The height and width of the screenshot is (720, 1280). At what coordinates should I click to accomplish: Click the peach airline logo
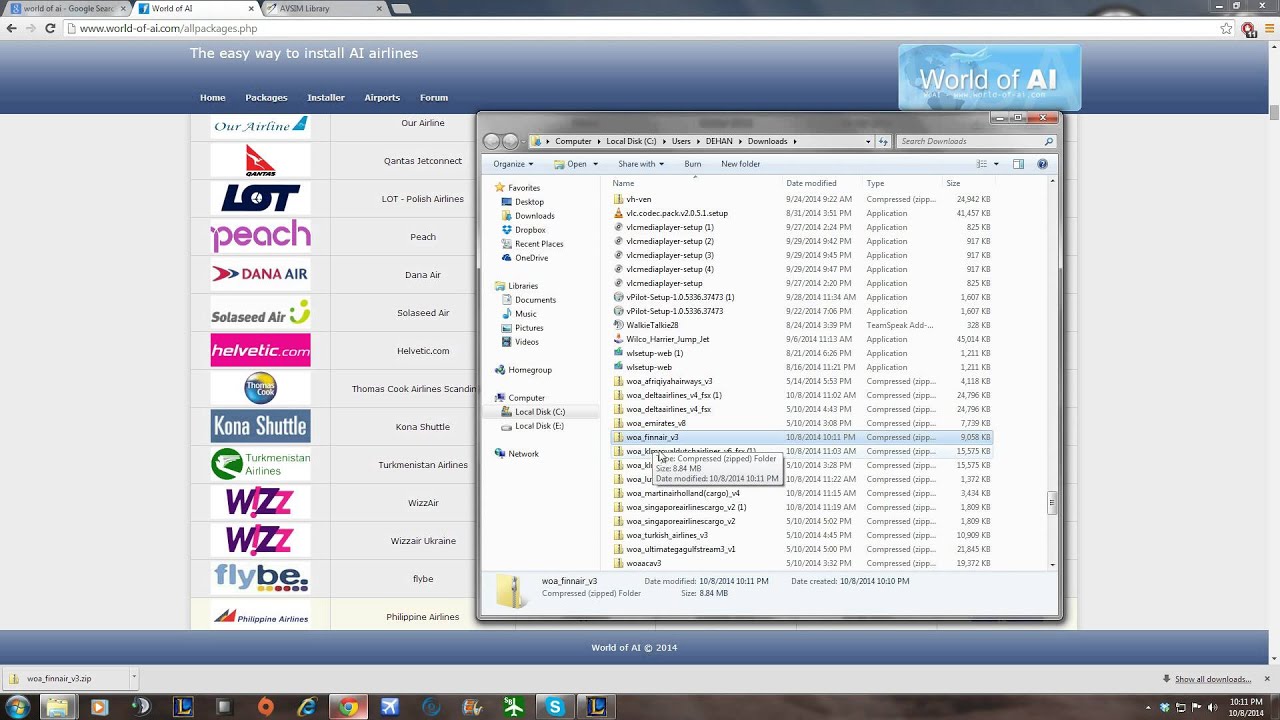[x=260, y=236]
